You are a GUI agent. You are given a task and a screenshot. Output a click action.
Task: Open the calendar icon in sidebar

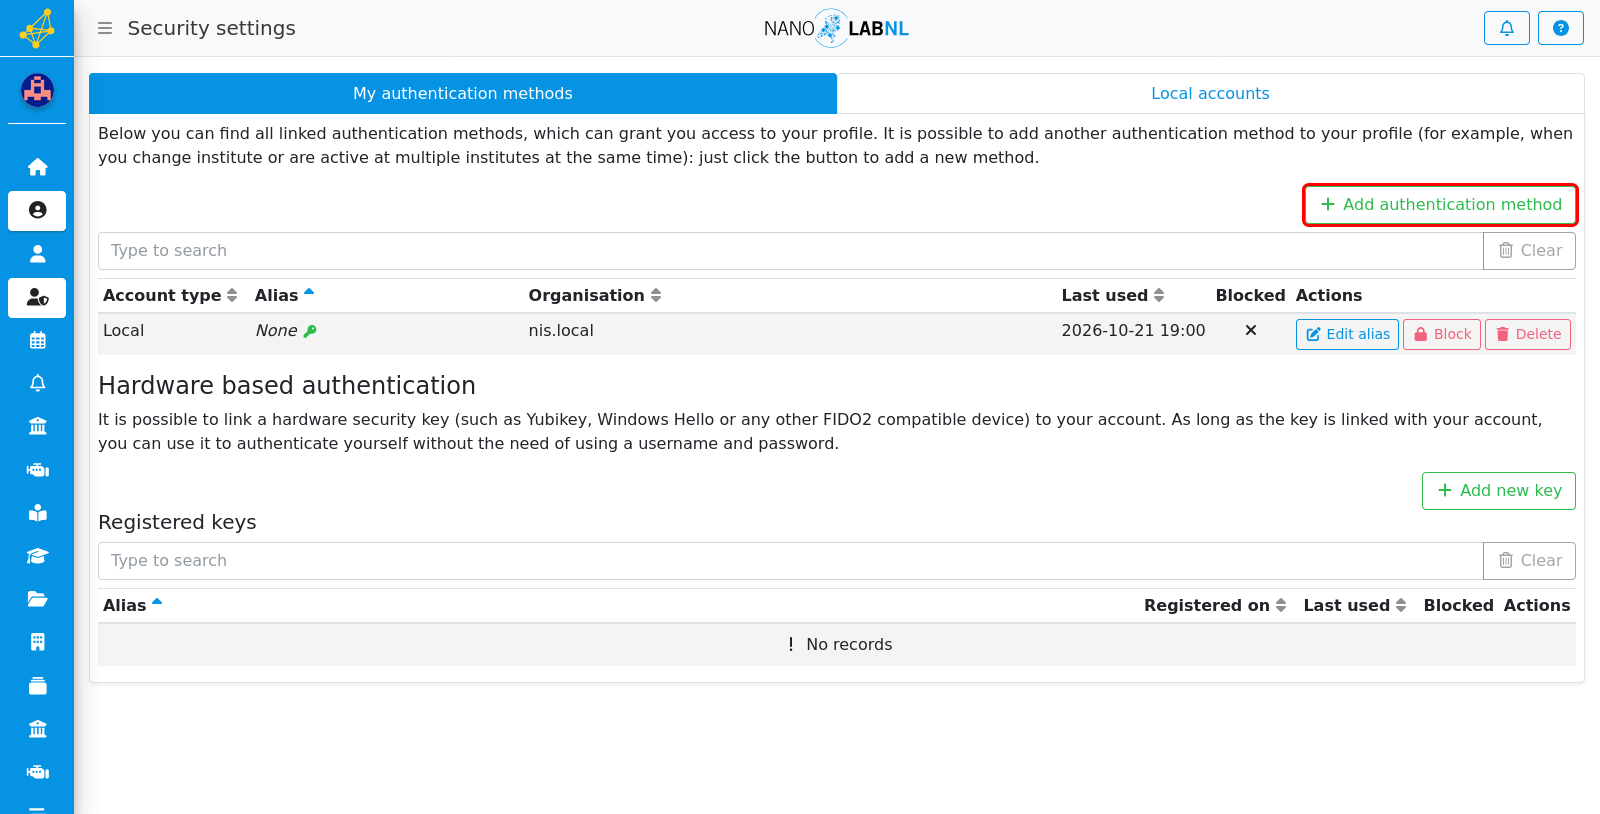coord(37,340)
